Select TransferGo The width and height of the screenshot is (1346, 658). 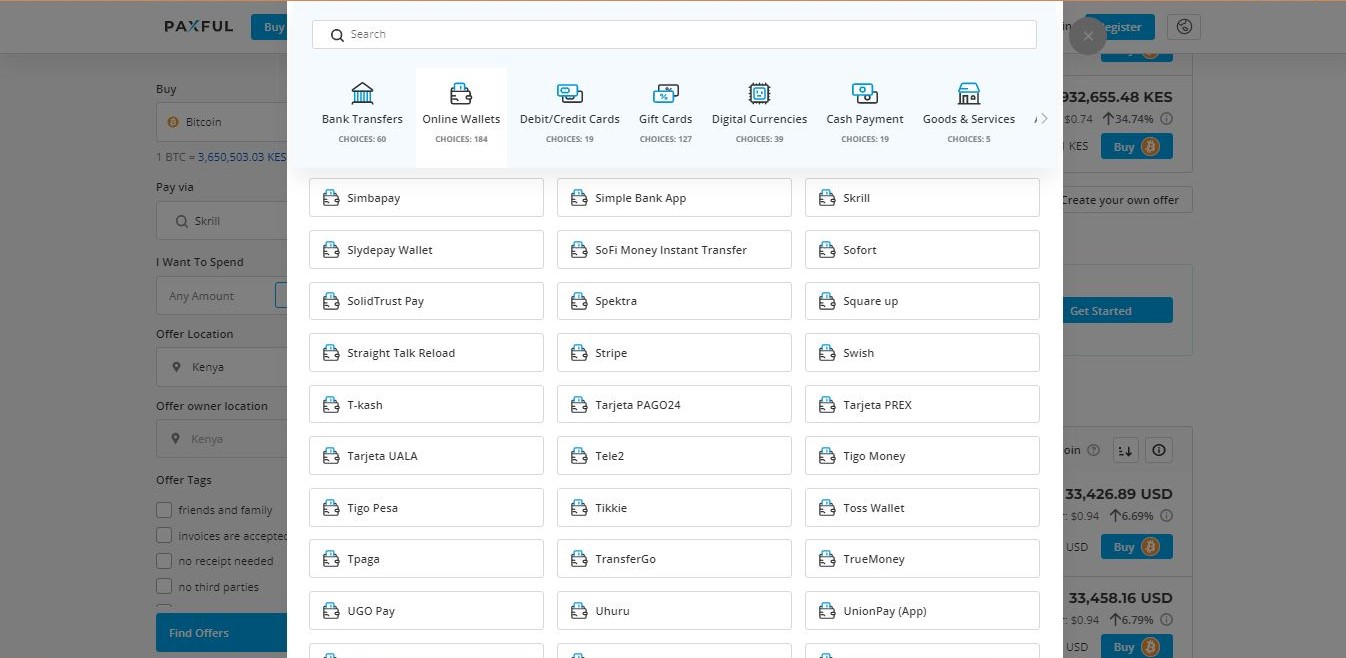674,559
